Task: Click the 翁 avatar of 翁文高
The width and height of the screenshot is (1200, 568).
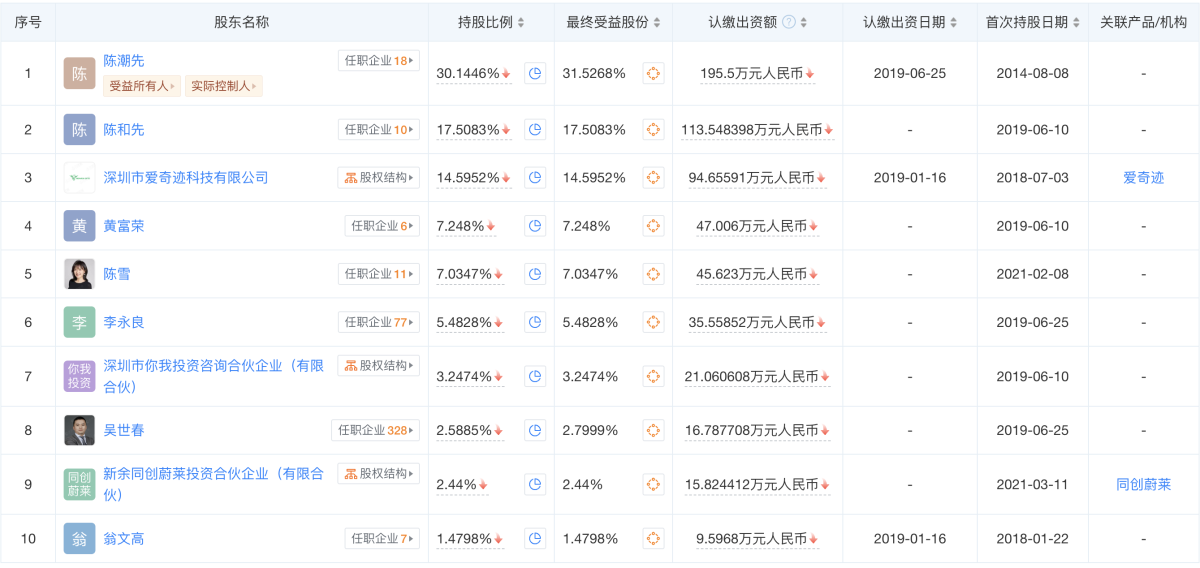Action: (x=79, y=539)
